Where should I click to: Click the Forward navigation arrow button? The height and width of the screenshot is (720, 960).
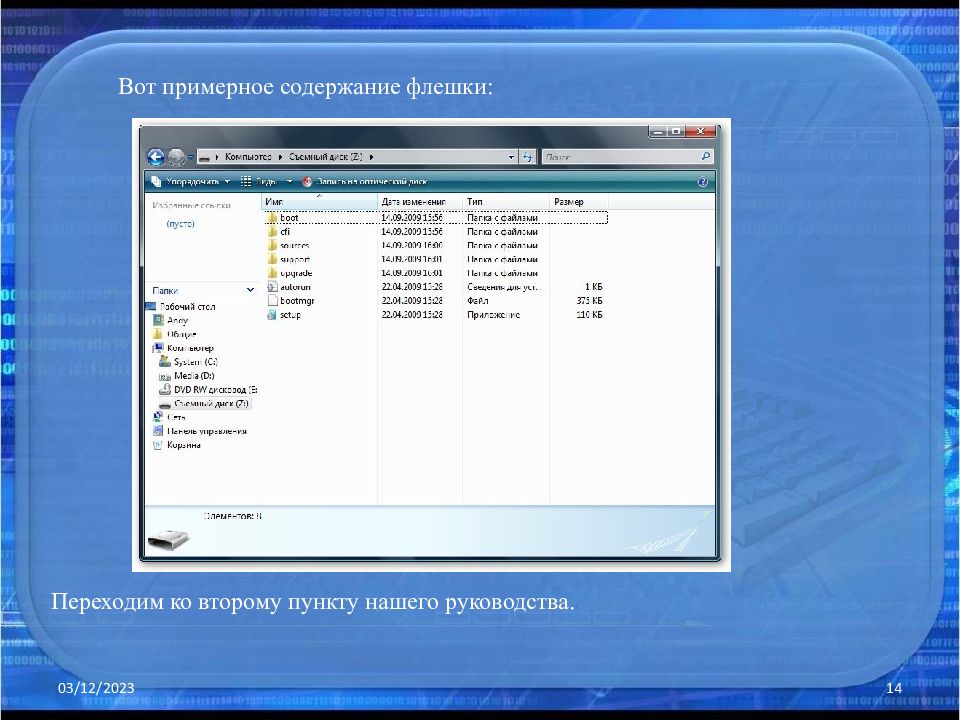[x=176, y=157]
